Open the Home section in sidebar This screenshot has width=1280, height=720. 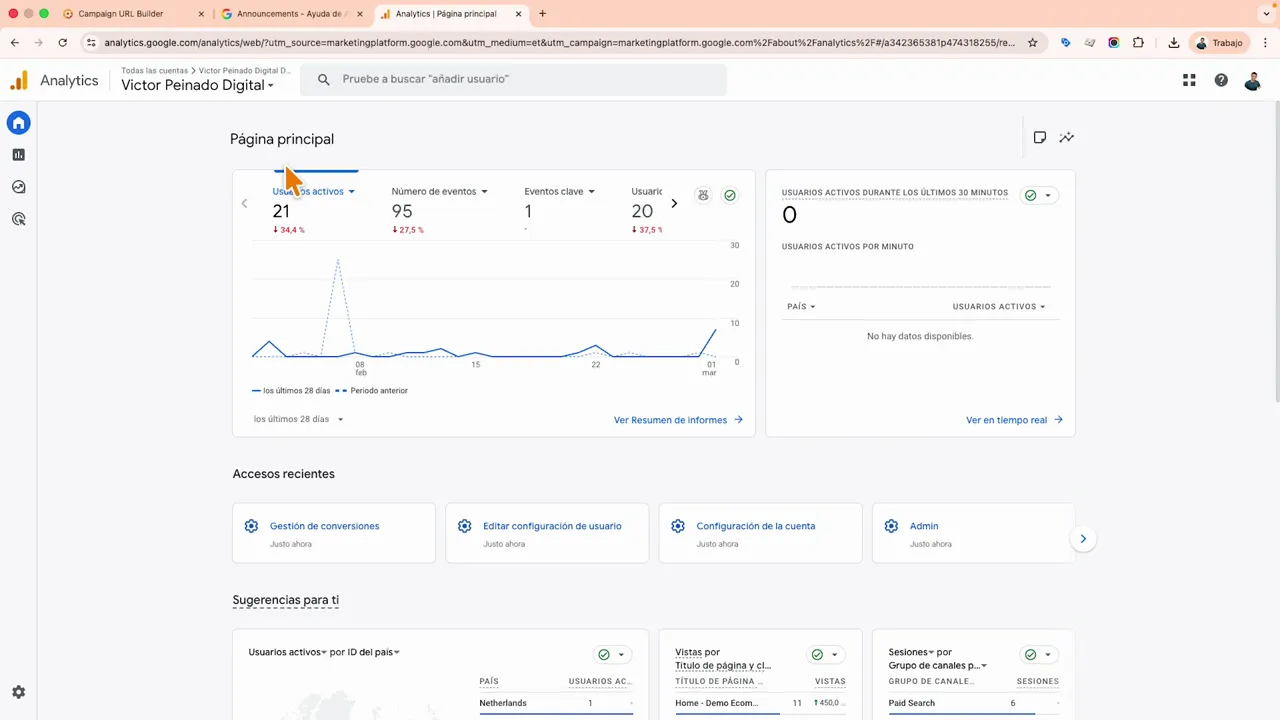click(18, 123)
